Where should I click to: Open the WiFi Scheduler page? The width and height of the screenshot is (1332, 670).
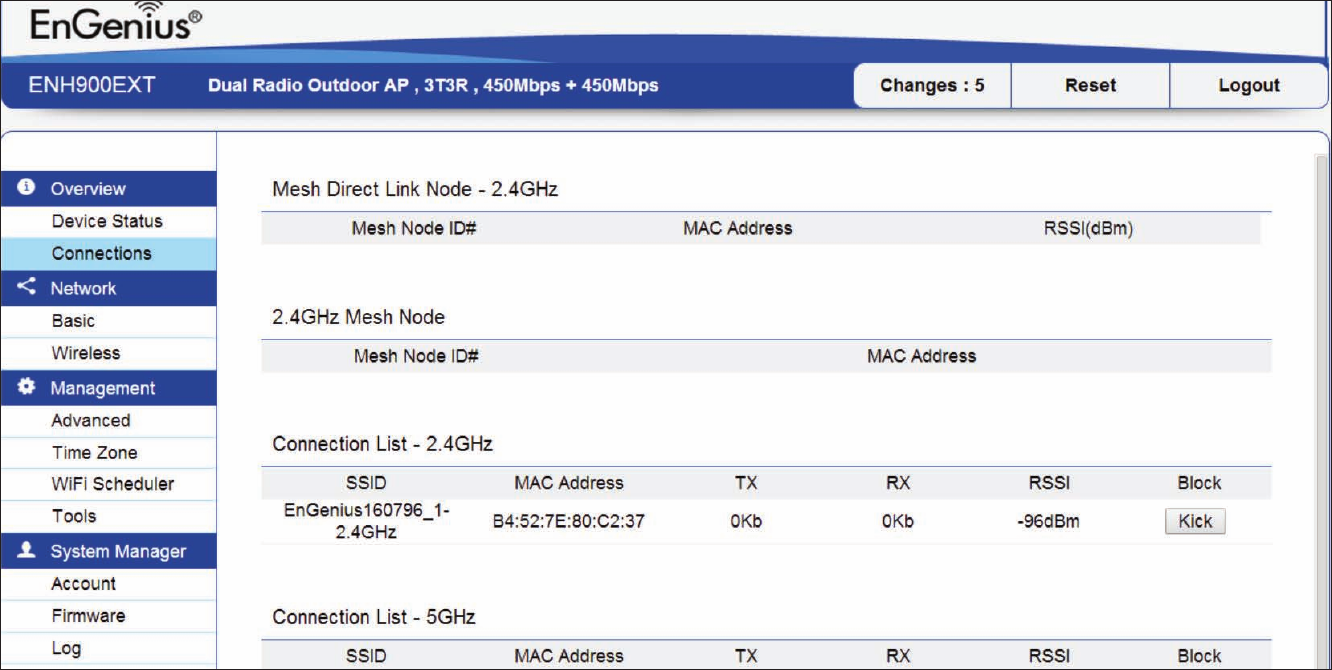click(x=113, y=484)
